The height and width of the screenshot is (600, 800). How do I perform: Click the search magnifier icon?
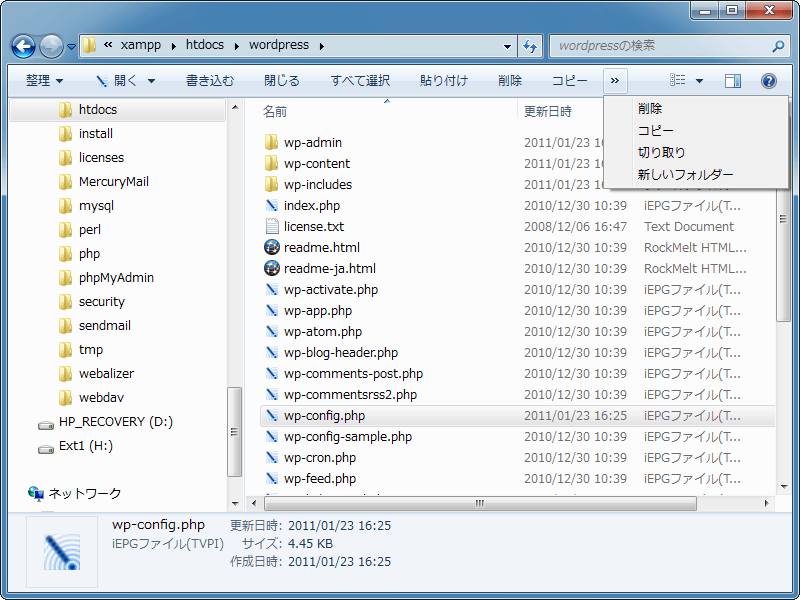(778, 46)
